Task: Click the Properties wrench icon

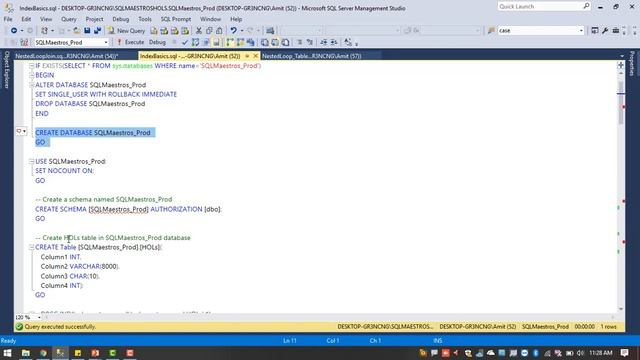Action: (605, 31)
